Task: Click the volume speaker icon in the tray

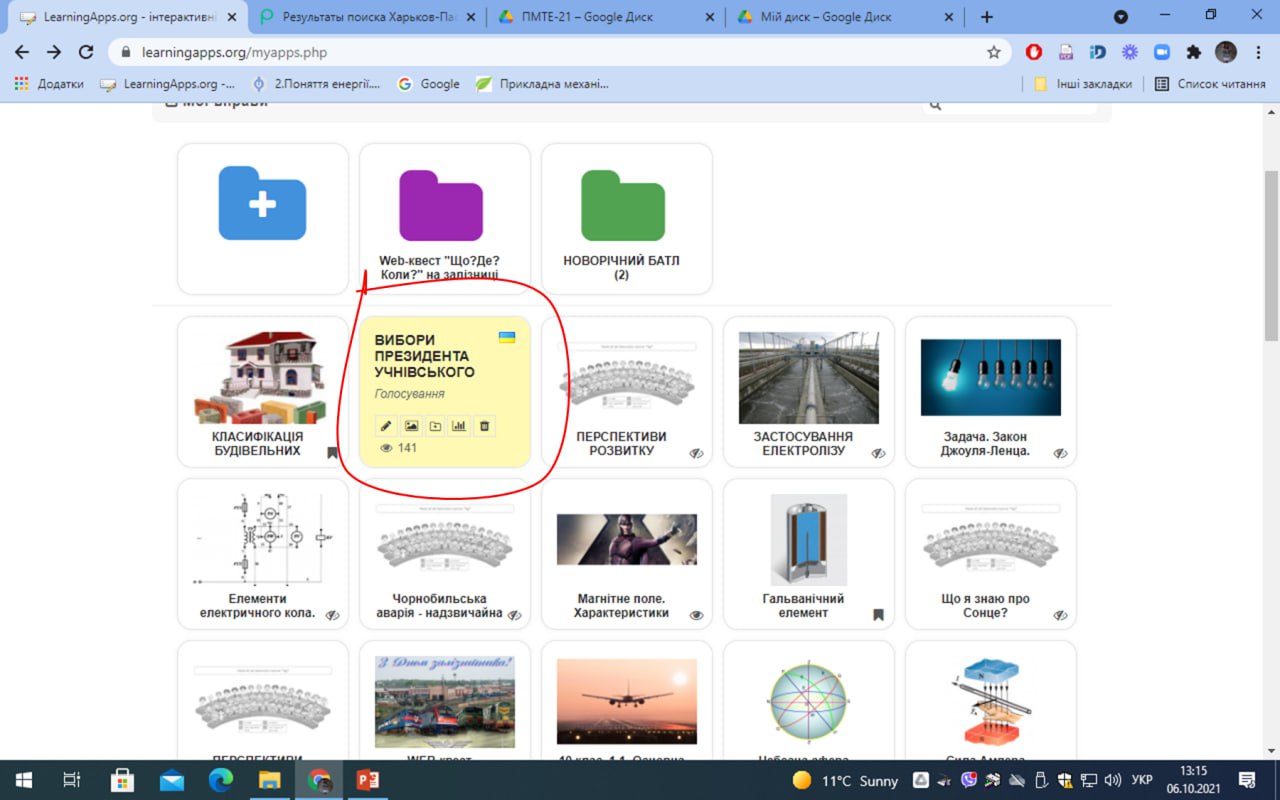Action: [x=1112, y=780]
